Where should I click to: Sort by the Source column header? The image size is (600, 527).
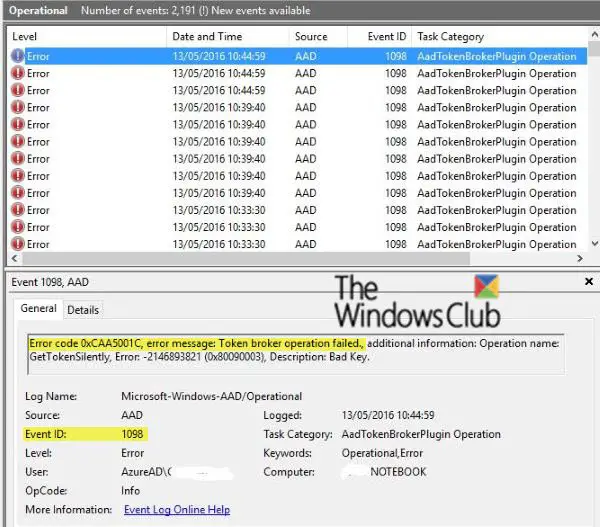pos(311,37)
